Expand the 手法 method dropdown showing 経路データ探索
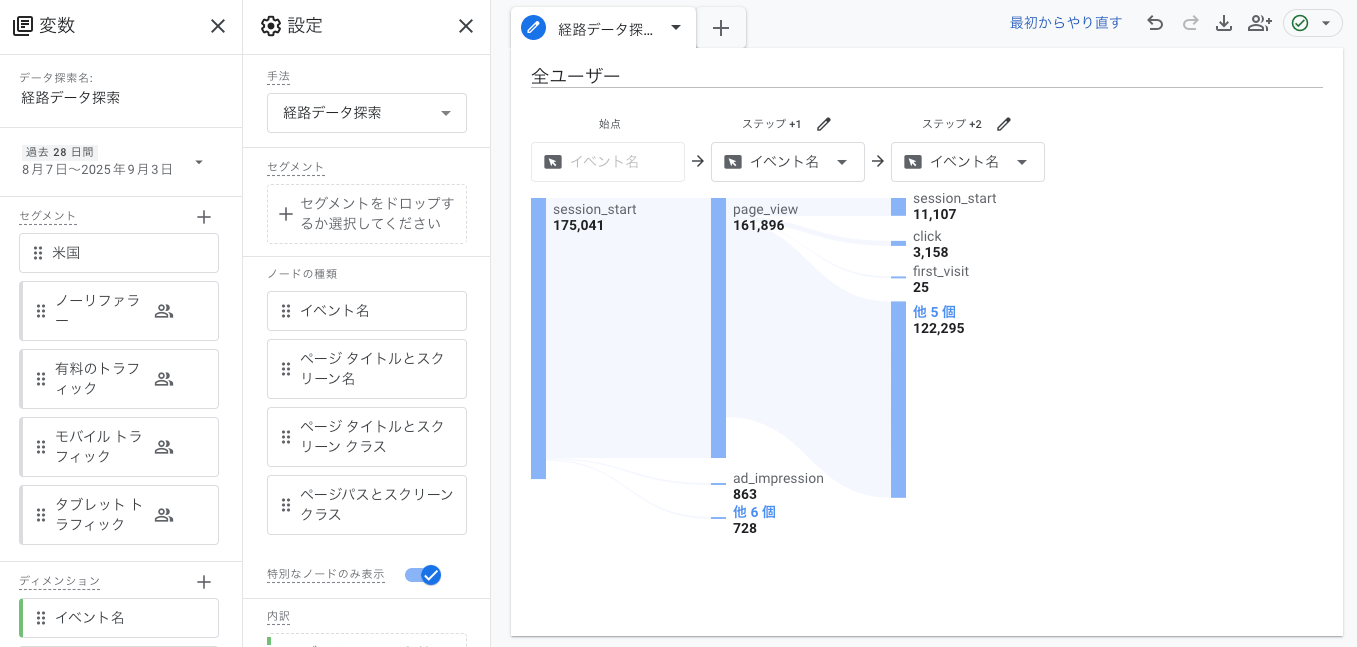 366,113
